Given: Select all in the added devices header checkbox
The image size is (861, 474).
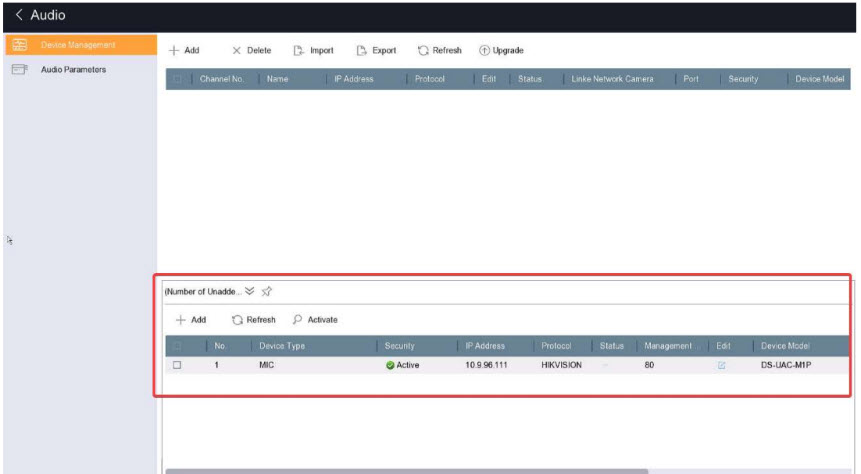Looking at the screenshot, I should (x=177, y=79).
